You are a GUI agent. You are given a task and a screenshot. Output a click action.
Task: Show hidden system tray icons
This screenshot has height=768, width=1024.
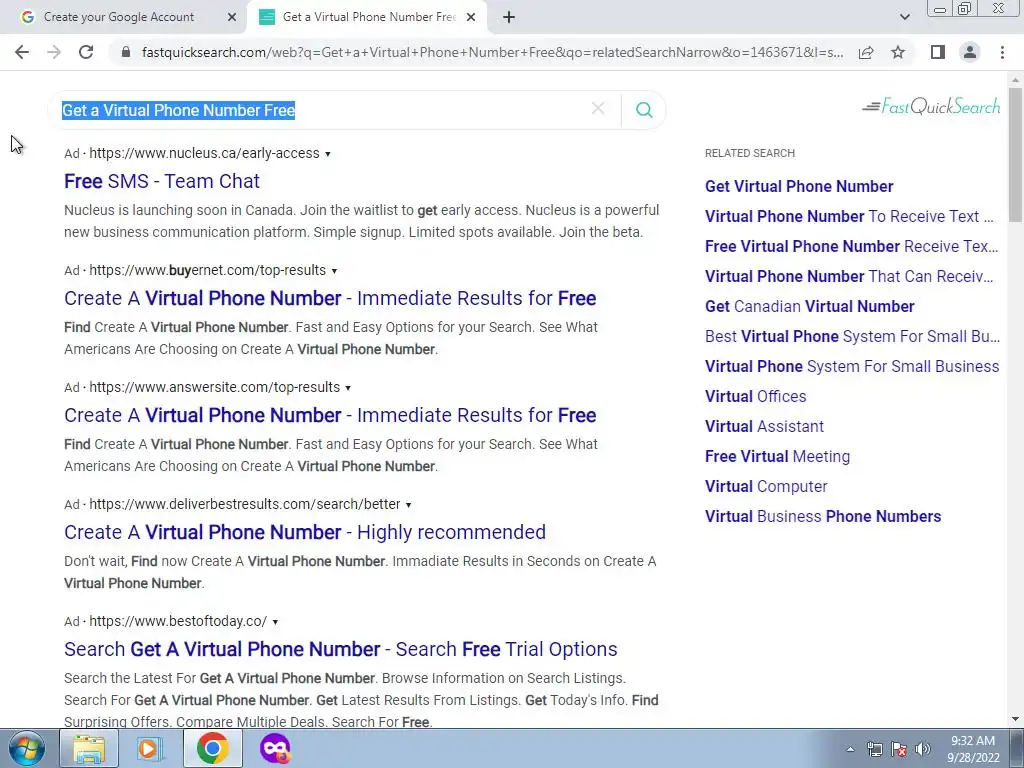pos(850,749)
